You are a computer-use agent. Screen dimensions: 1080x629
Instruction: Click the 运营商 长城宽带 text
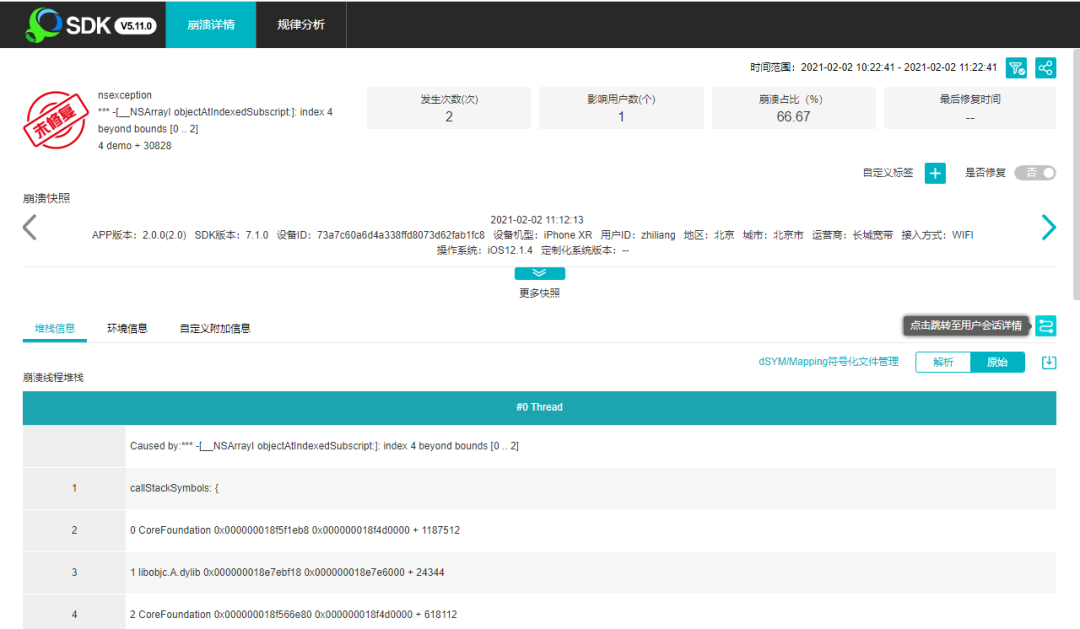[x=852, y=235]
